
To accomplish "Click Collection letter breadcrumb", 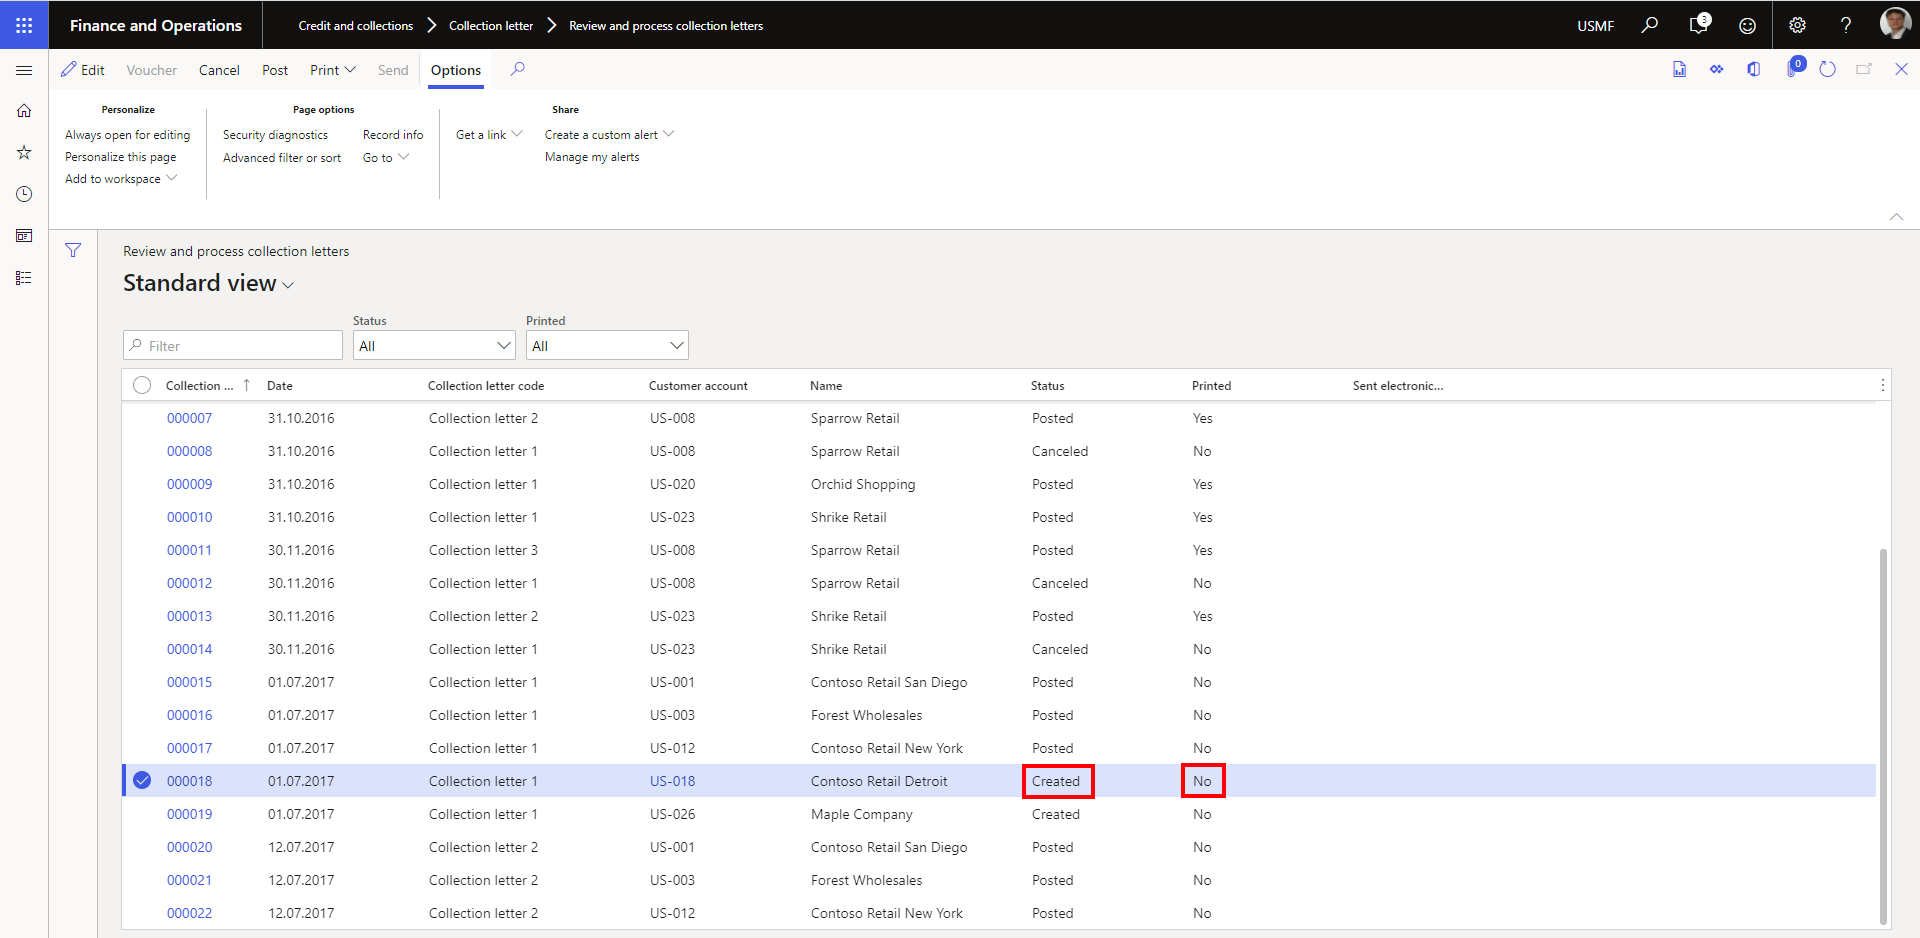I will (x=491, y=26).
